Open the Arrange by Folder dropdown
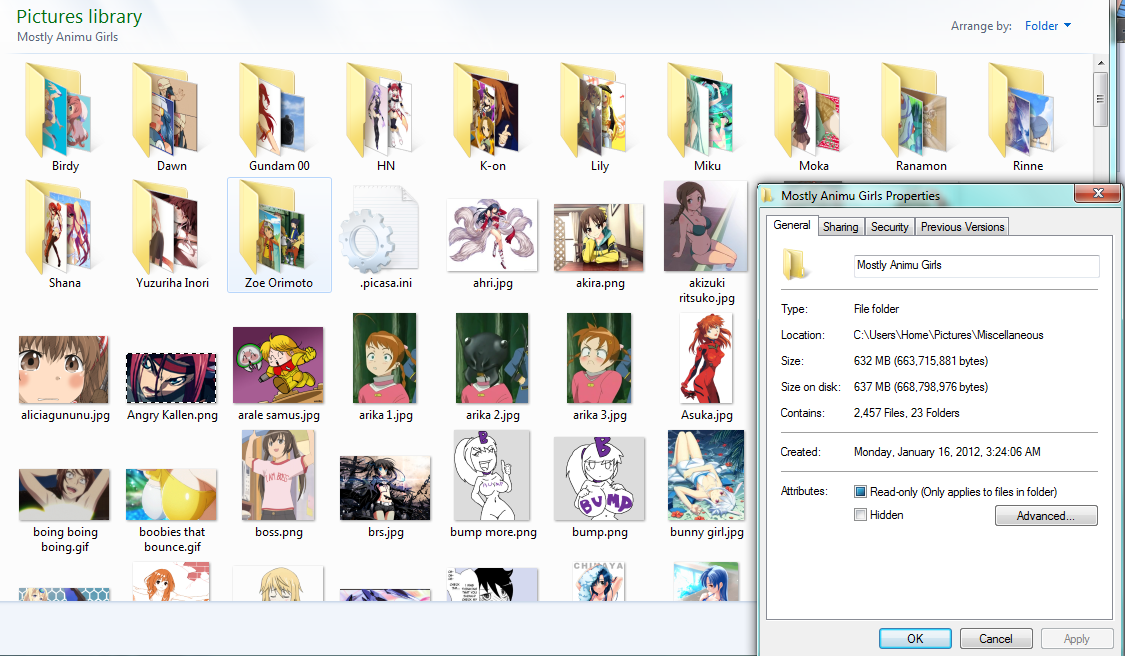 point(1048,26)
